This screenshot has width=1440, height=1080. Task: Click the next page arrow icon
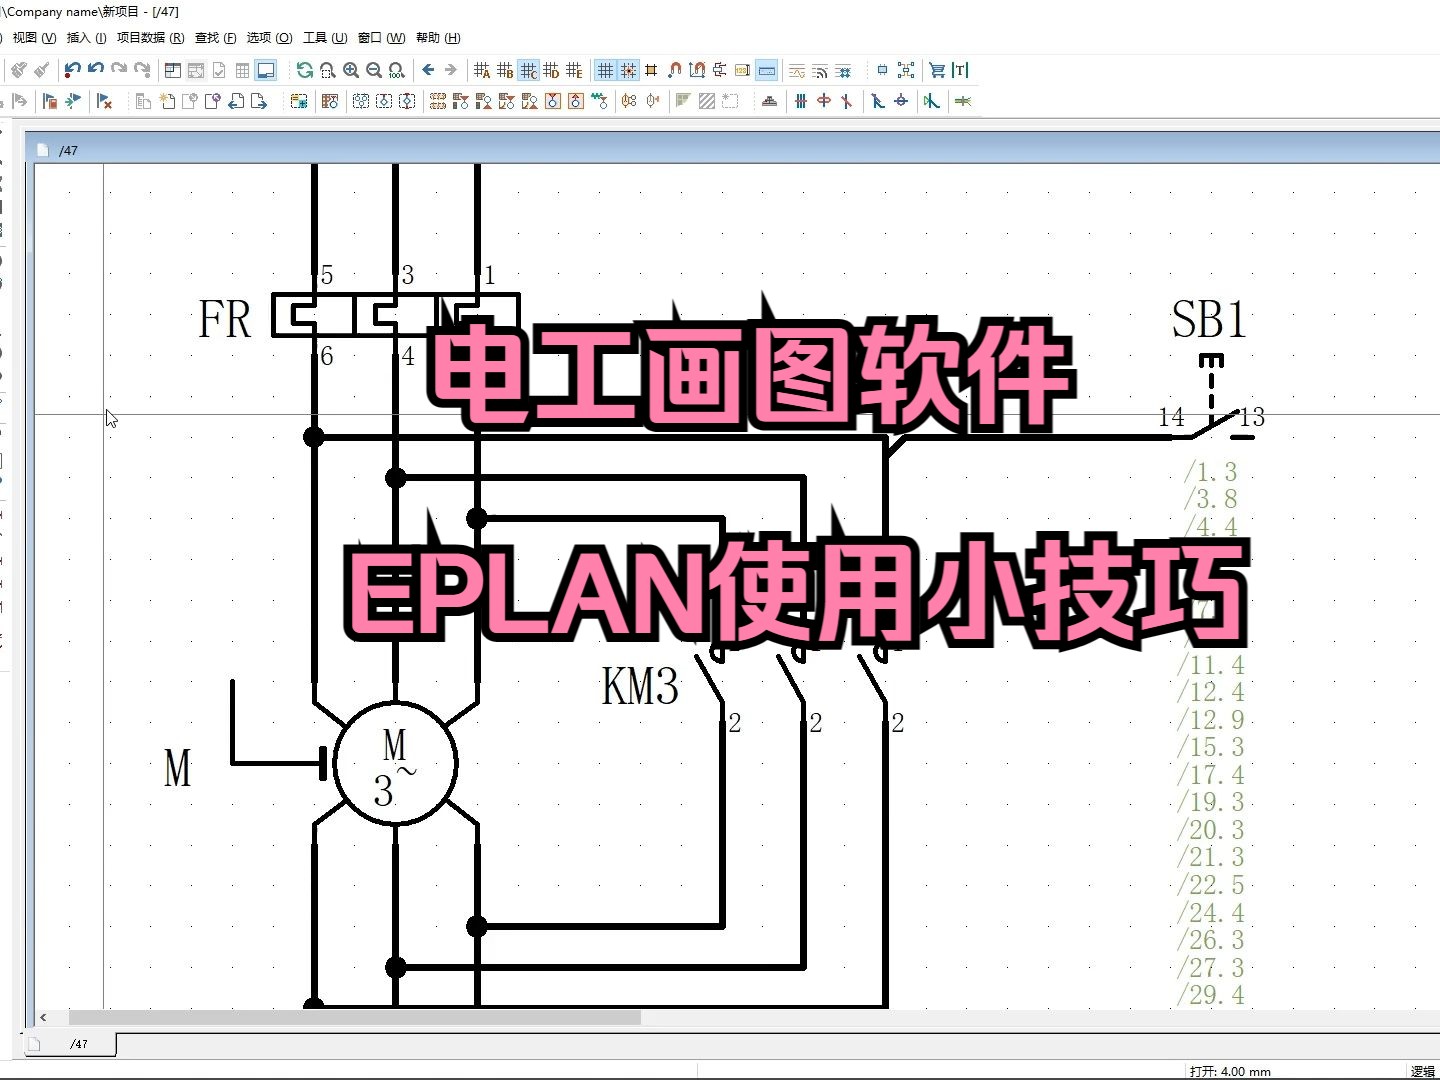[x=259, y=101]
